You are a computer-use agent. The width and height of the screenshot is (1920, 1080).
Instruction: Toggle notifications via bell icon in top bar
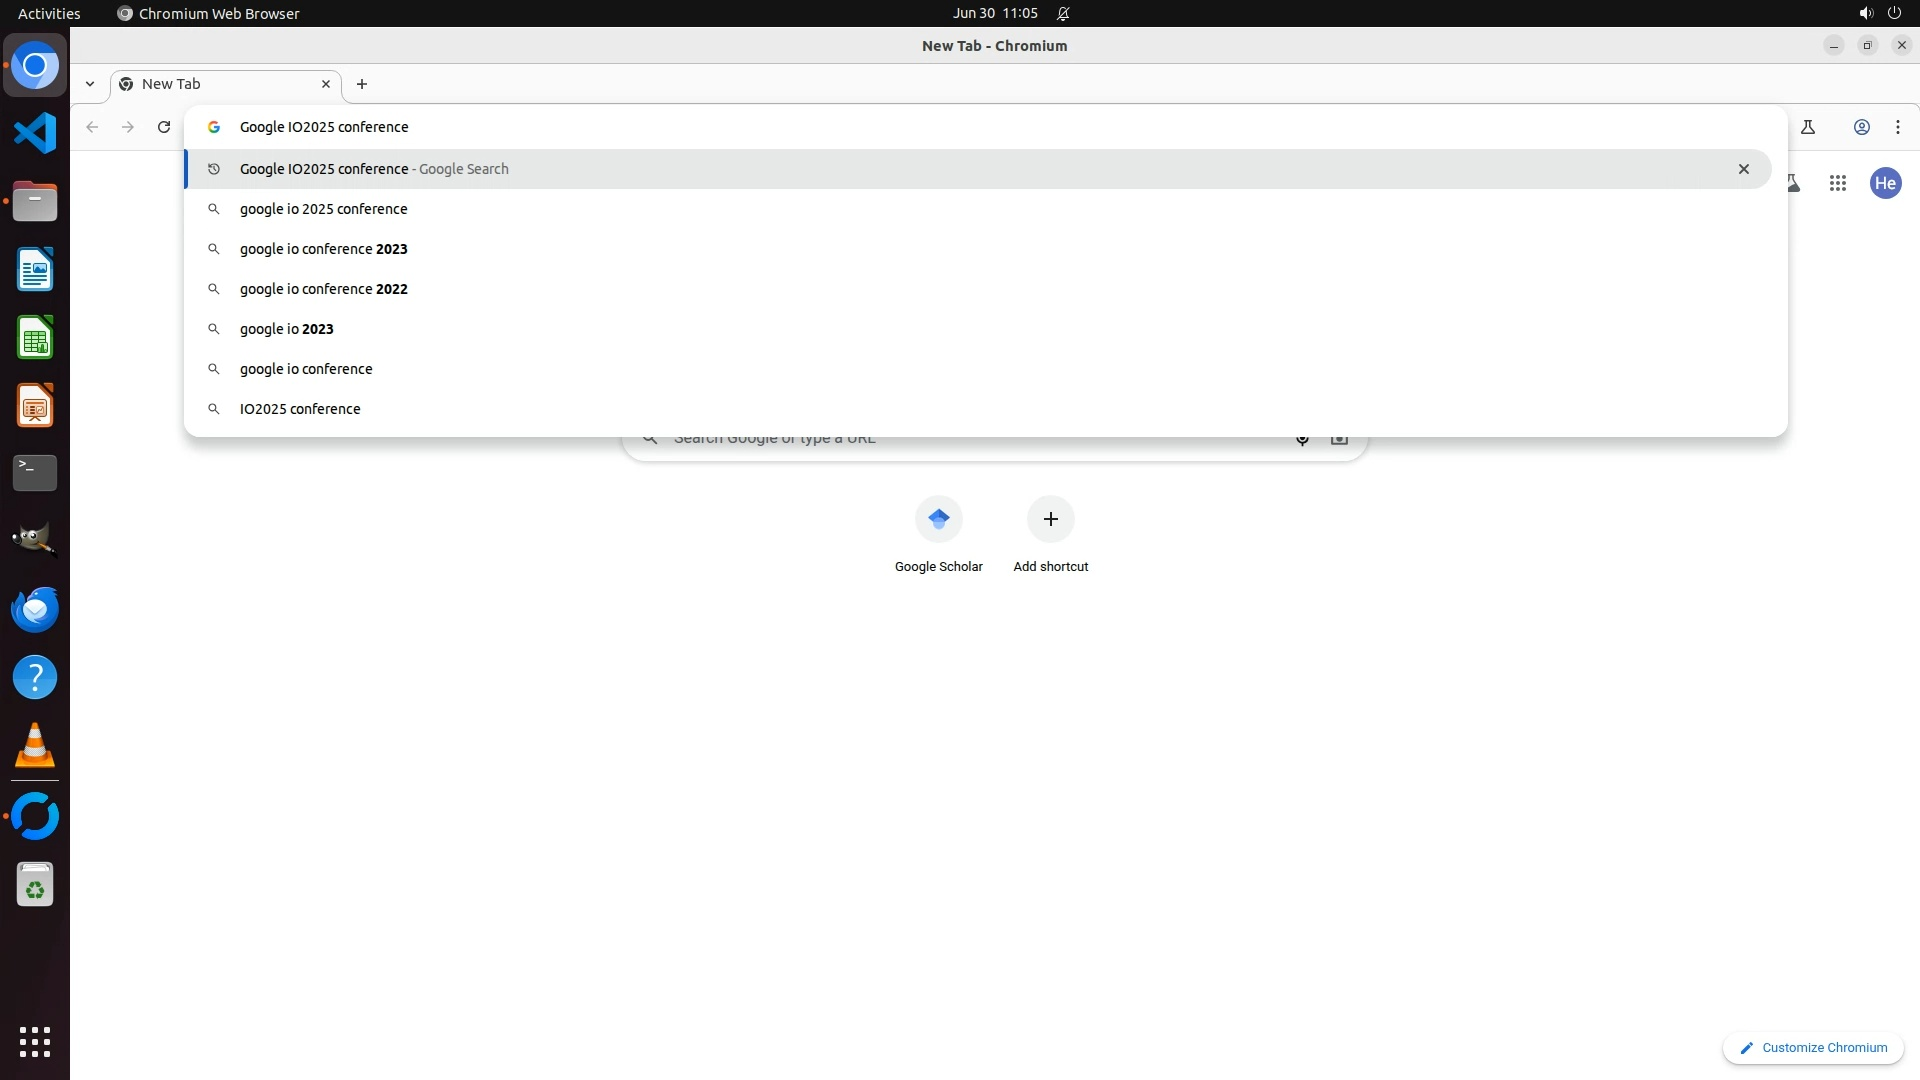tap(1063, 13)
